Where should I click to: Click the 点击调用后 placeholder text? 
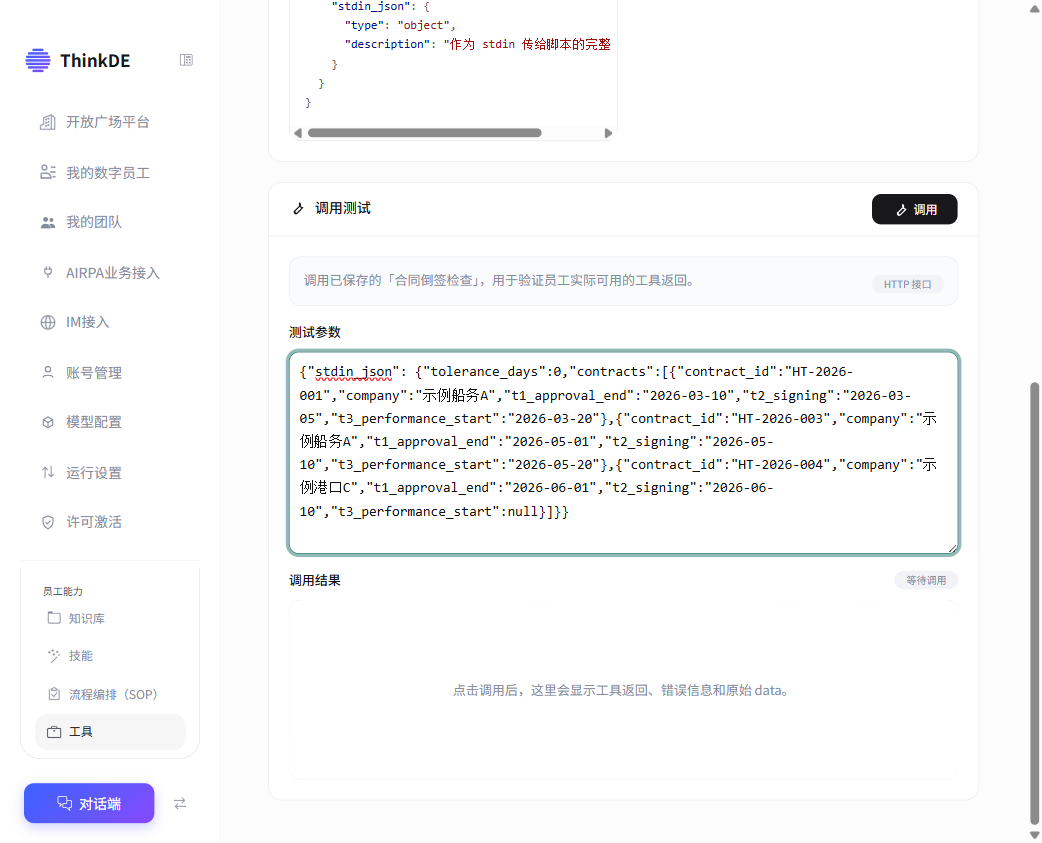click(623, 690)
